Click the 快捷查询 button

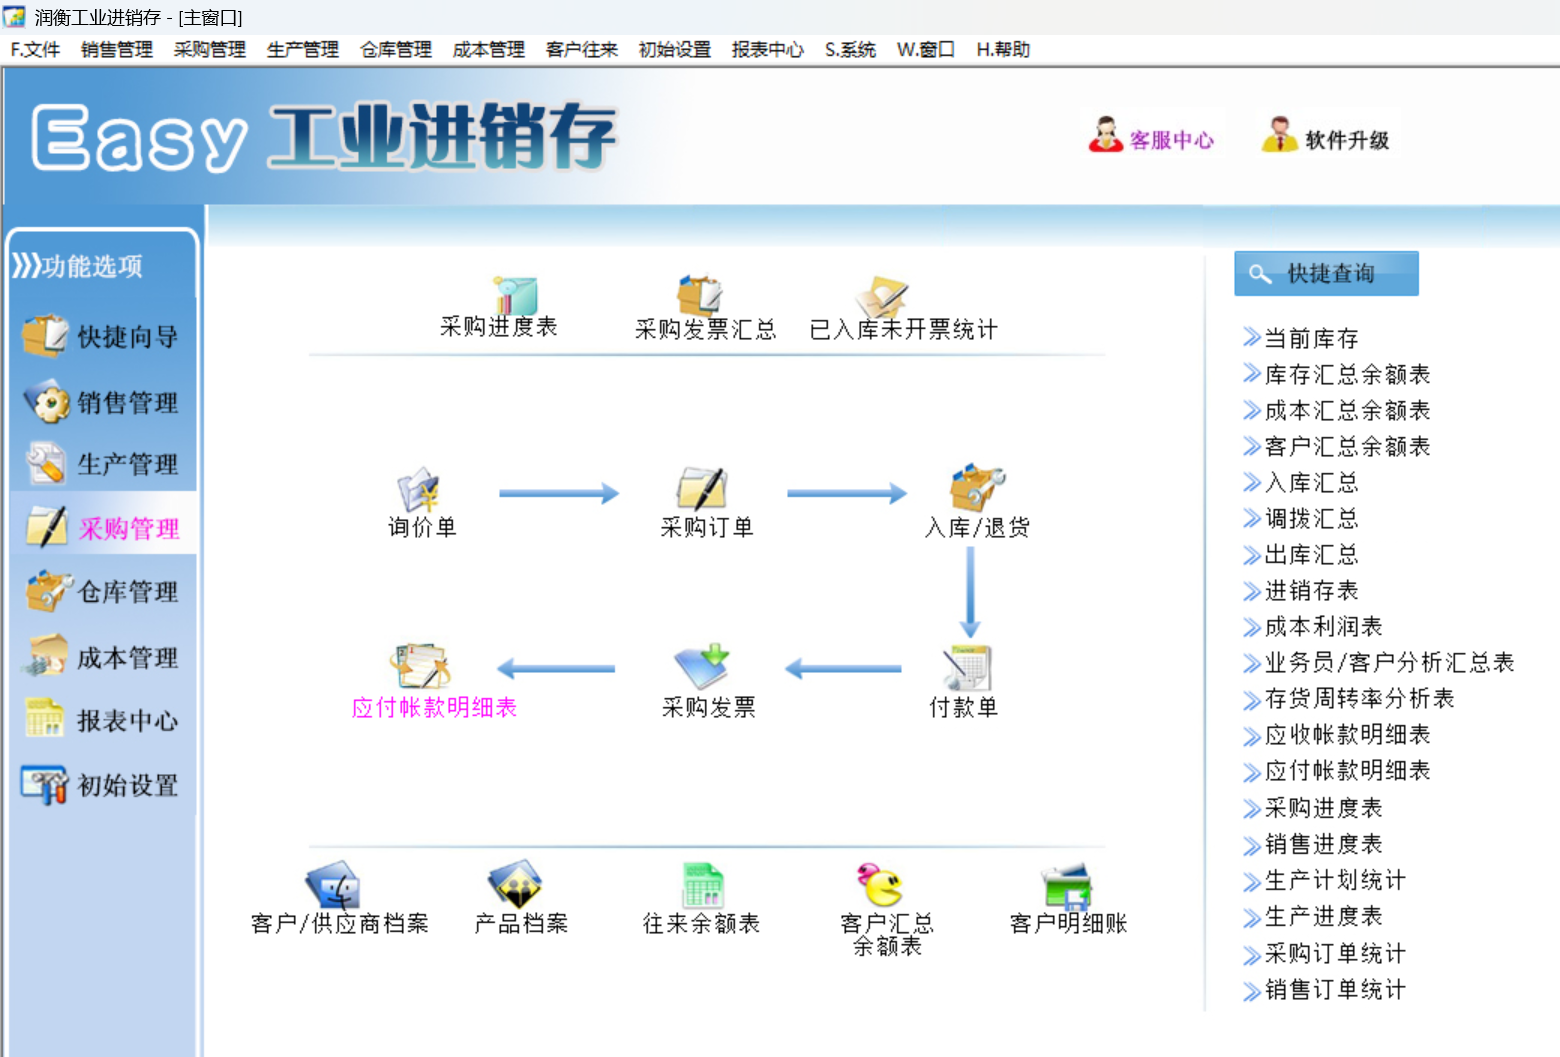(1326, 273)
